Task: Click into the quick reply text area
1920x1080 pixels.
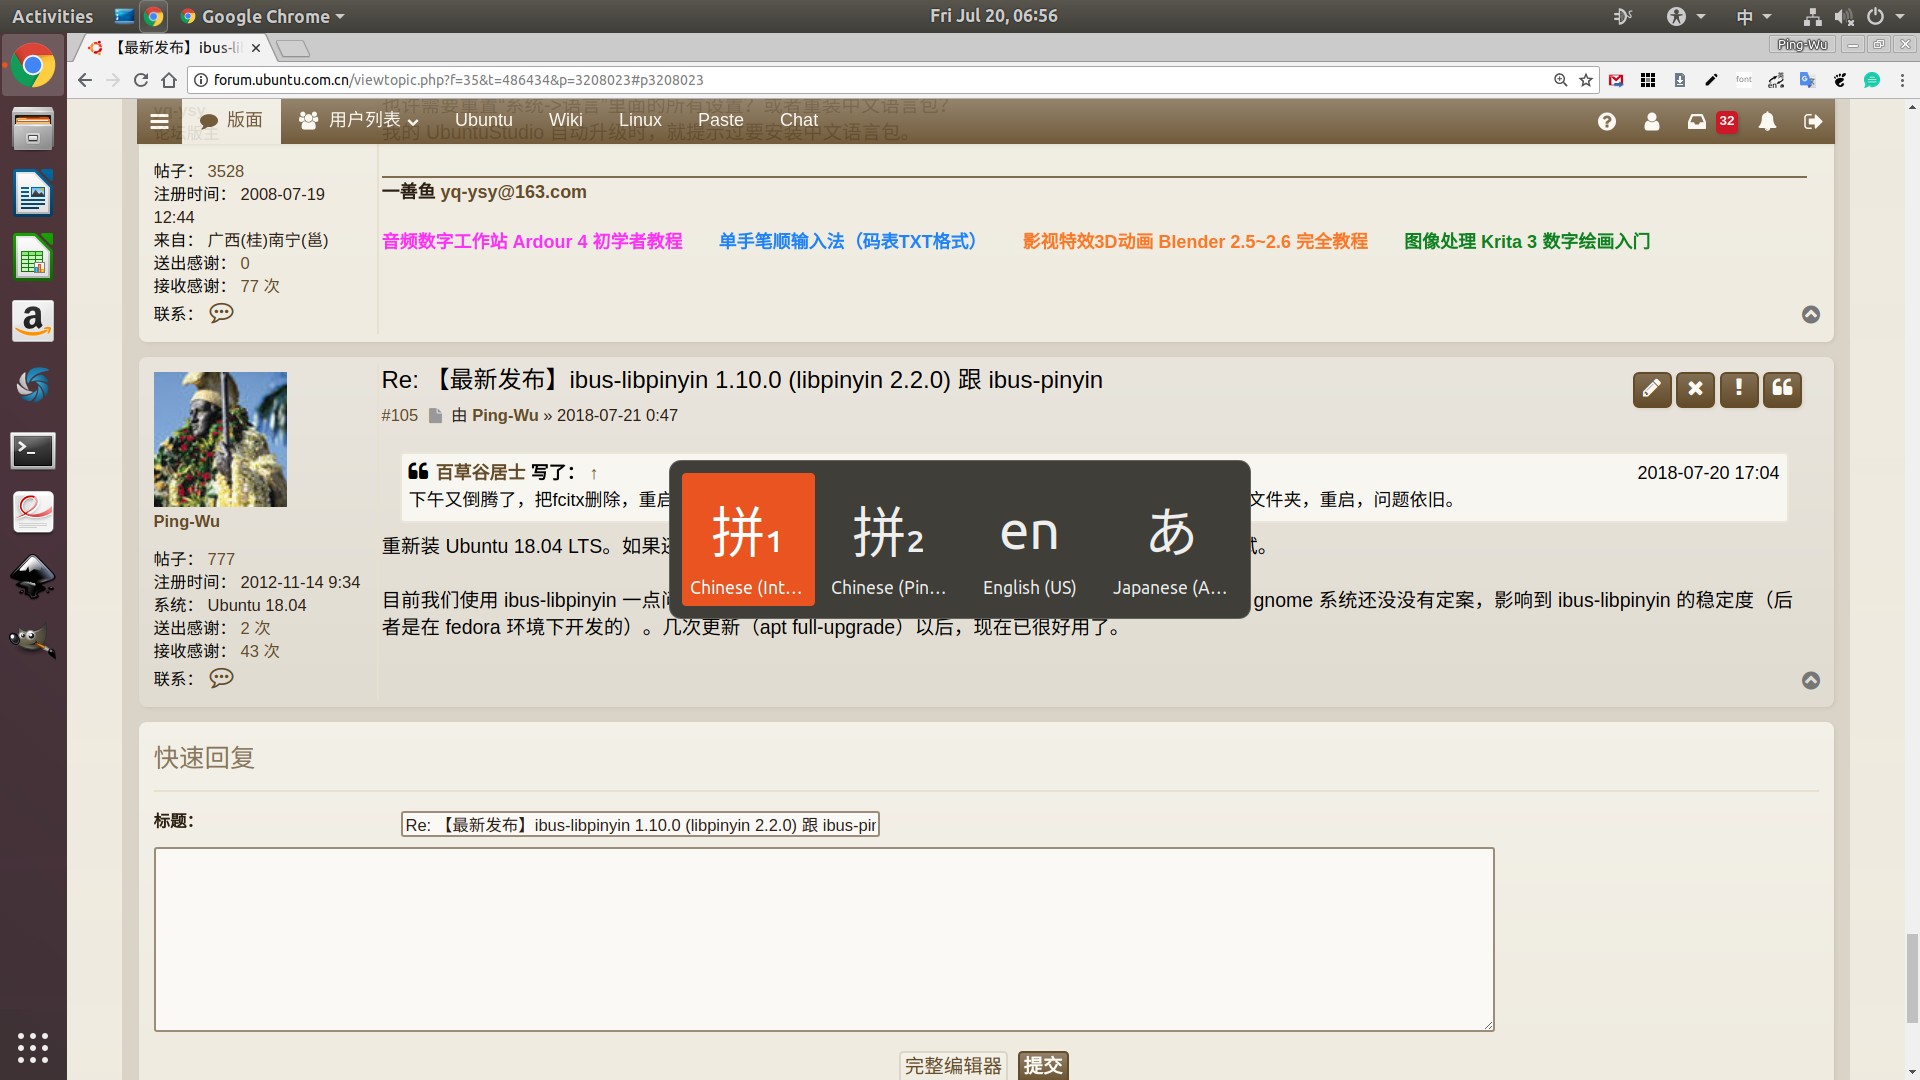Action: [x=824, y=939]
